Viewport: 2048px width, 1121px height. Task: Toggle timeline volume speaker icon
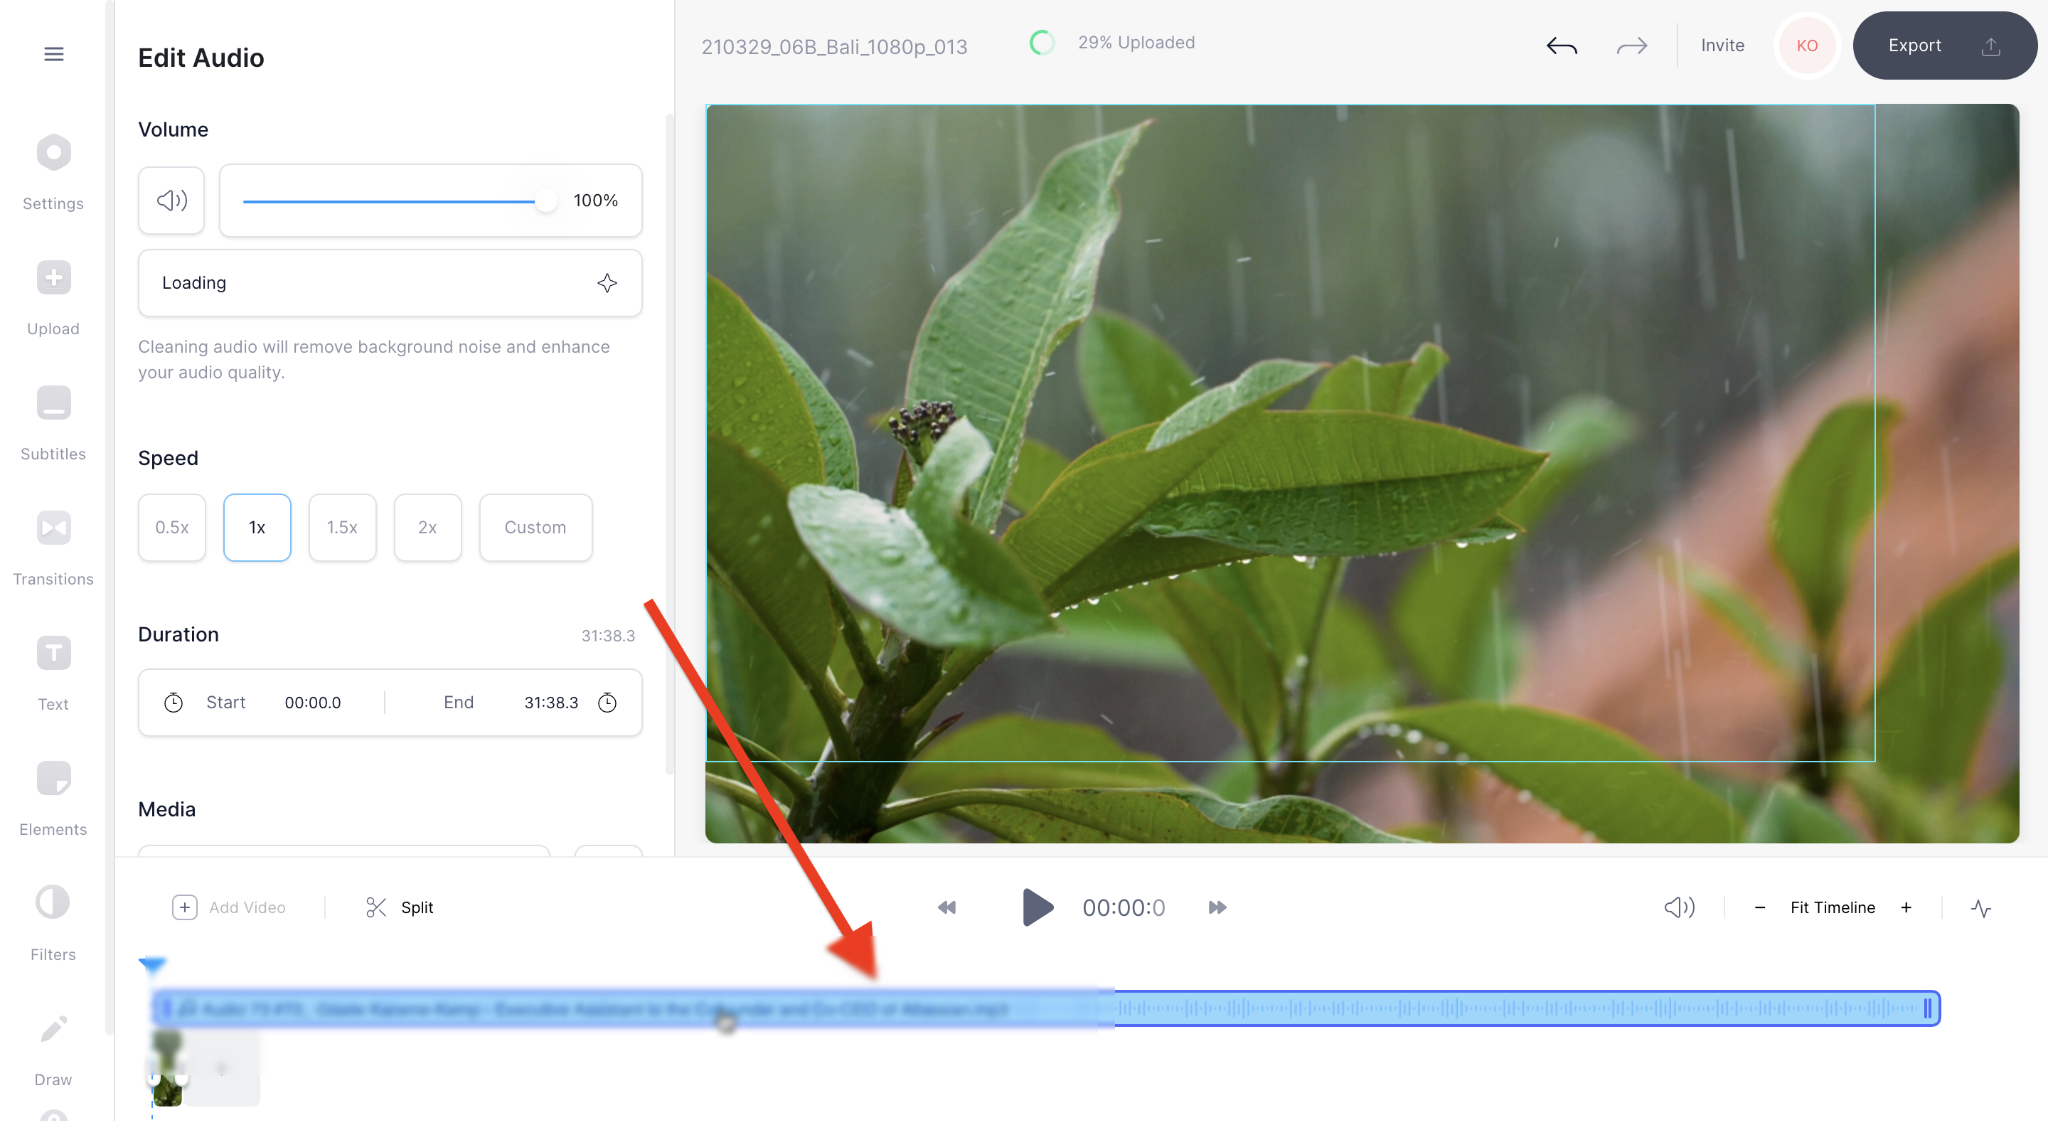pos(1680,907)
